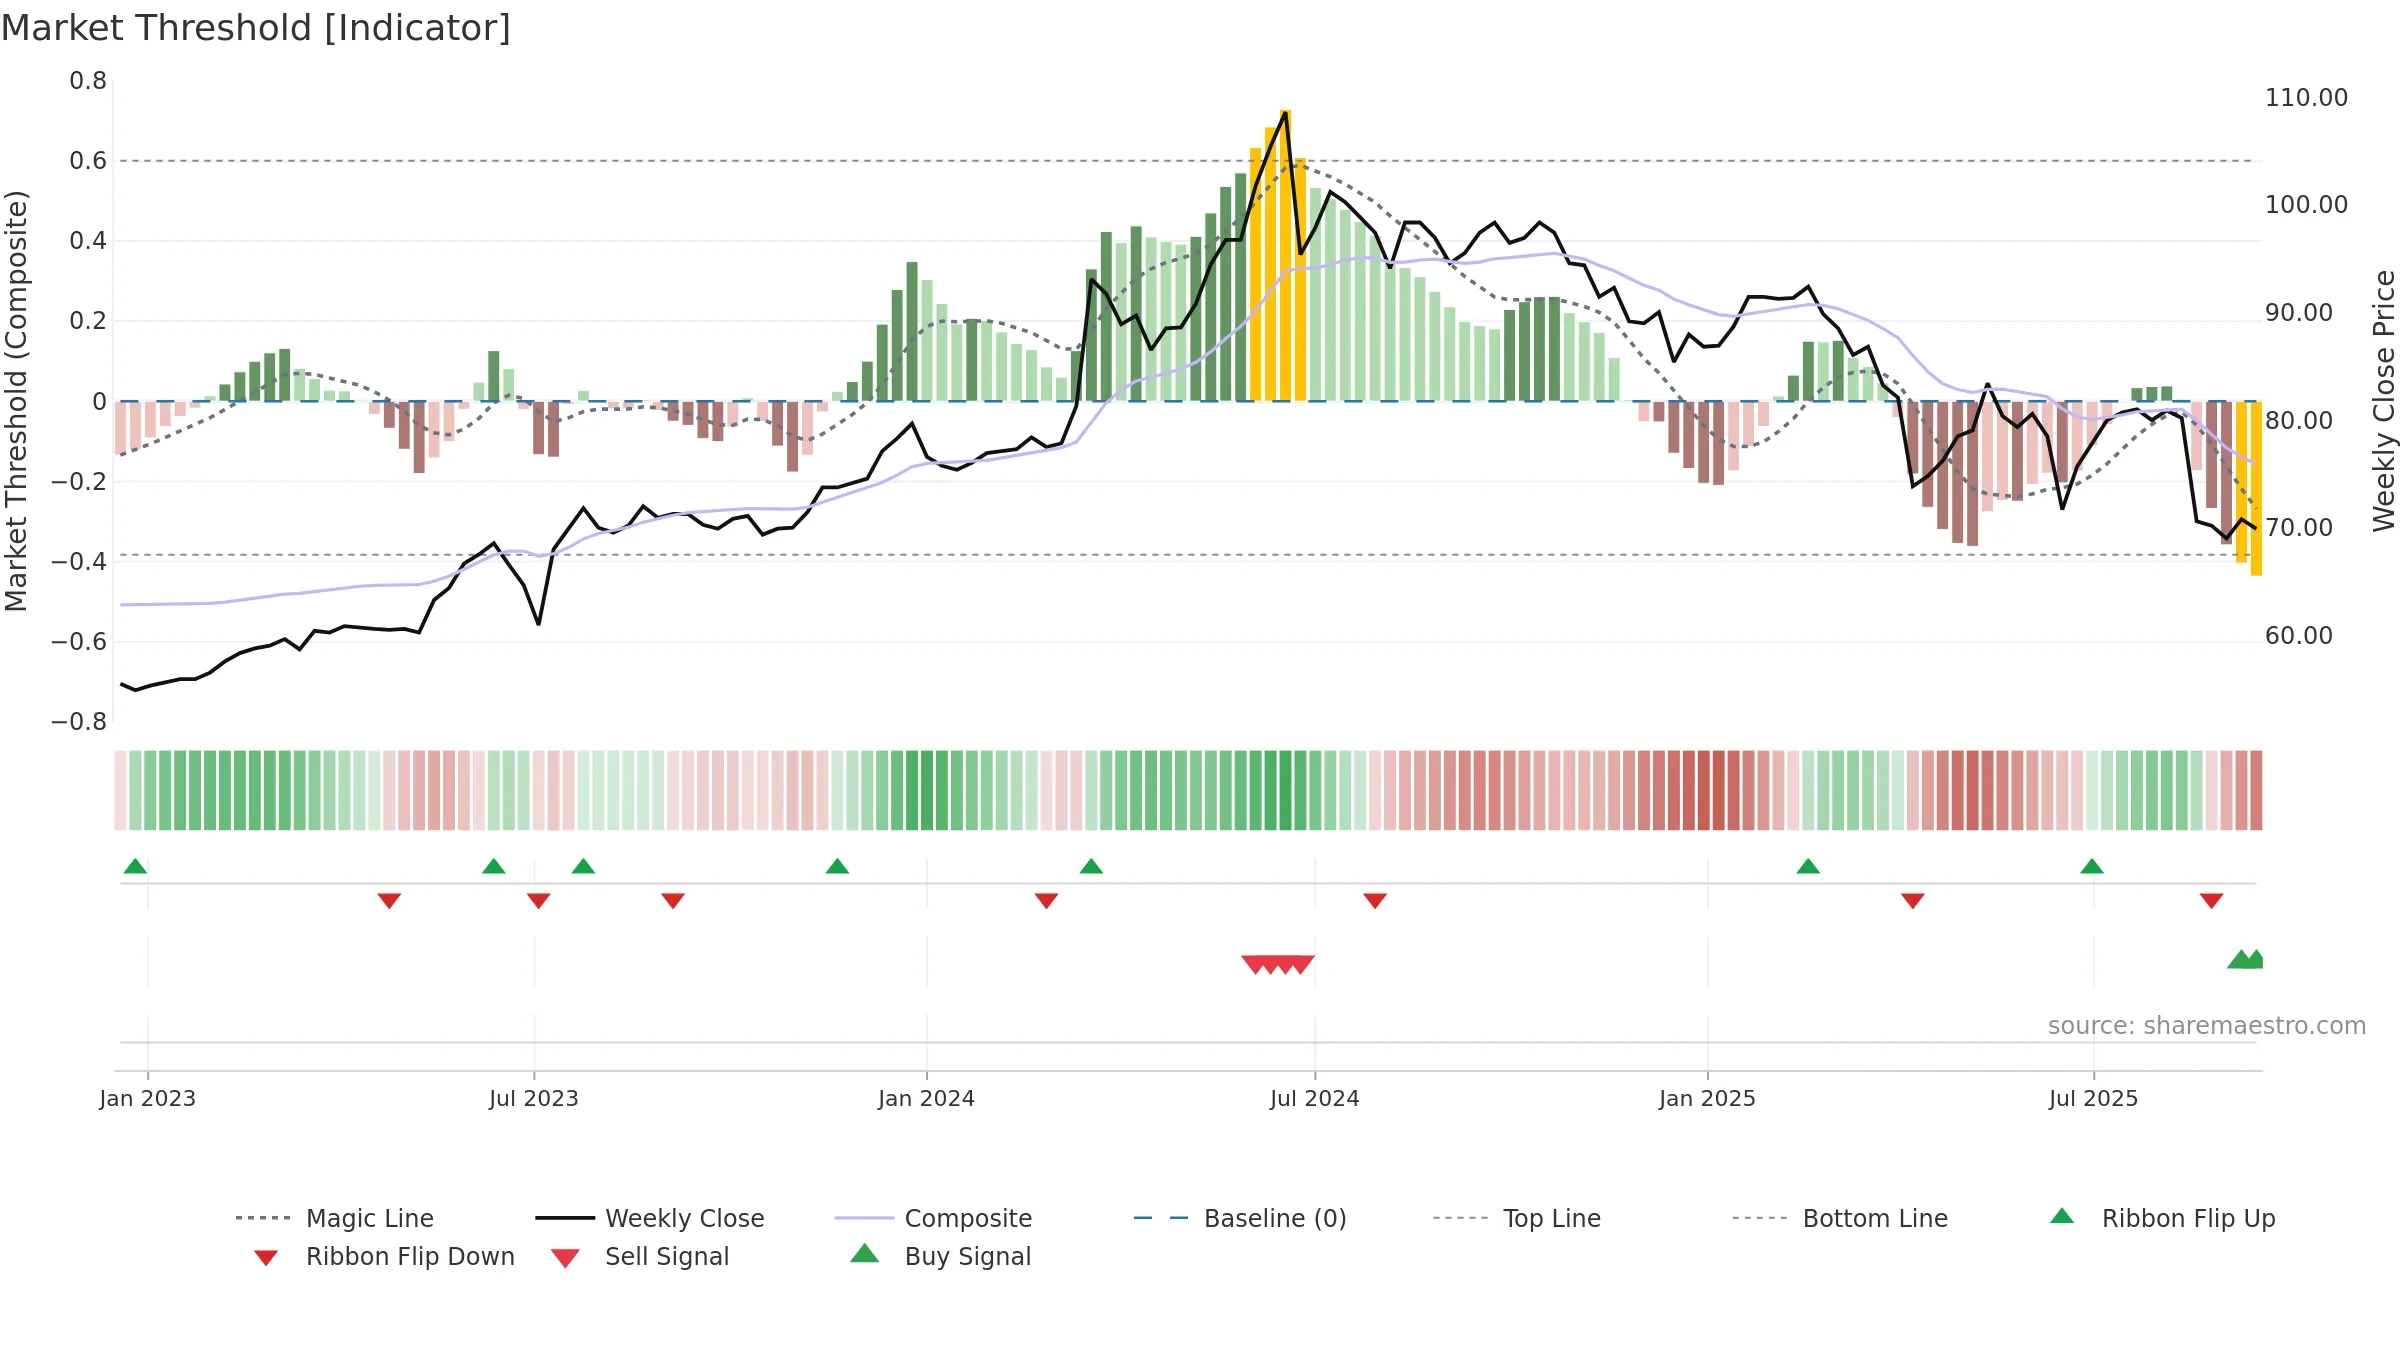Click the ribbon flip up marker just after Jul 2023
The image size is (2400, 1350).
coord(584,866)
